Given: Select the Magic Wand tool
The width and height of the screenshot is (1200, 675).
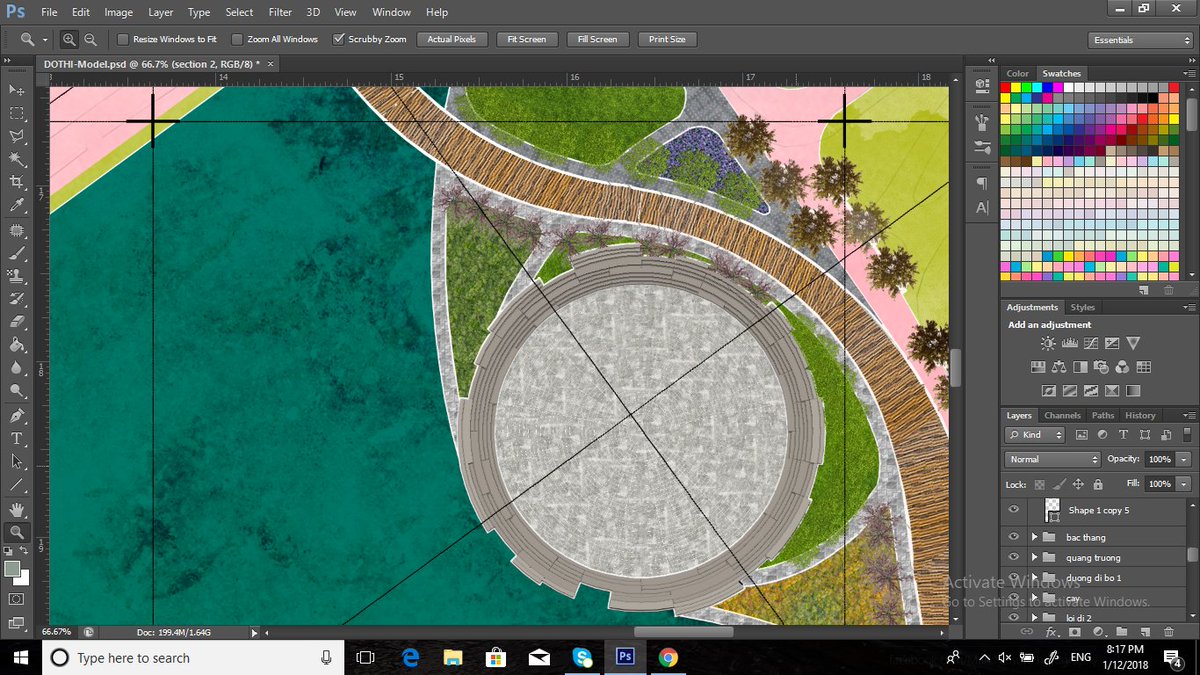Looking at the screenshot, I should click(x=17, y=158).
